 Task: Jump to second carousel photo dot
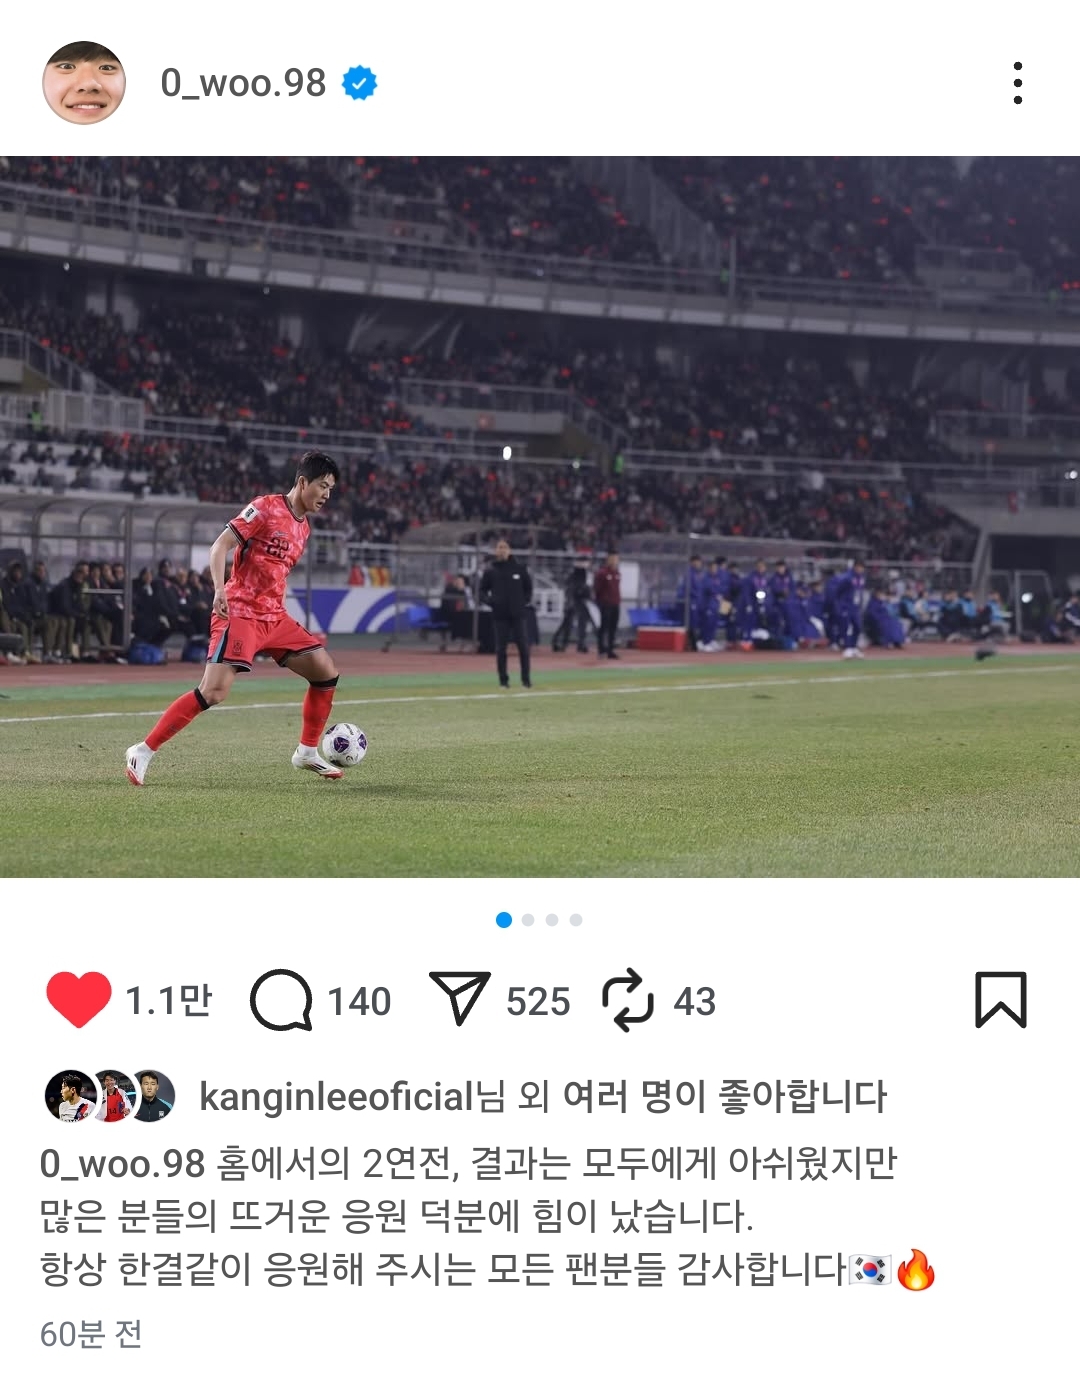point(528,920)
